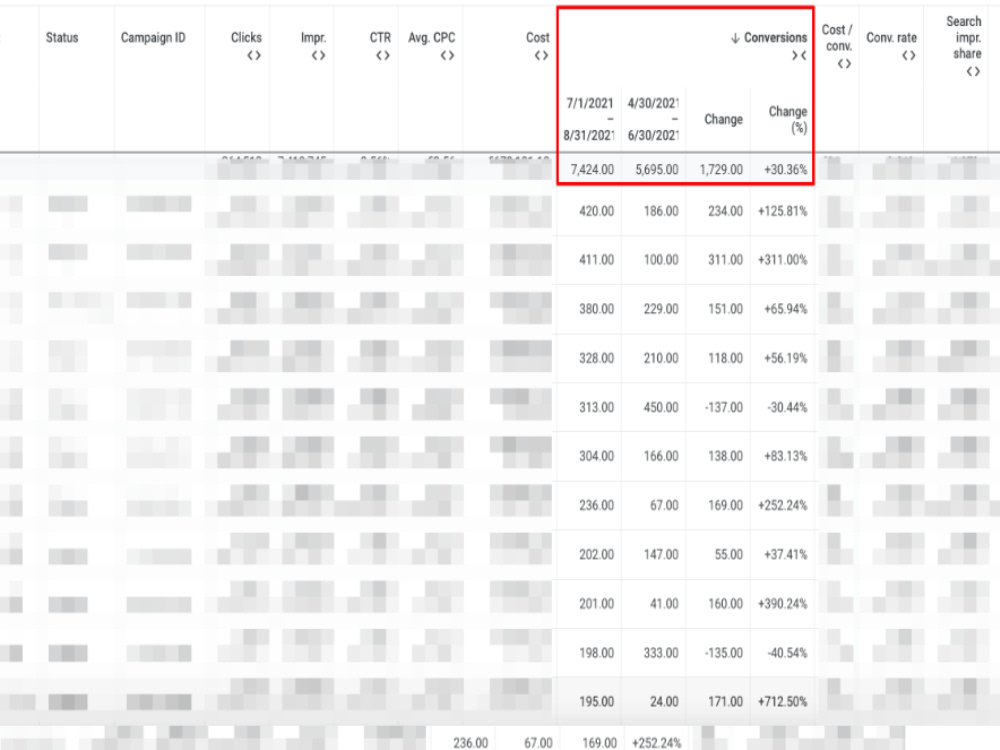Click the 24.00 prior conversions cell
Viewport: 1000px width, 750px height.
coord(664,702)
